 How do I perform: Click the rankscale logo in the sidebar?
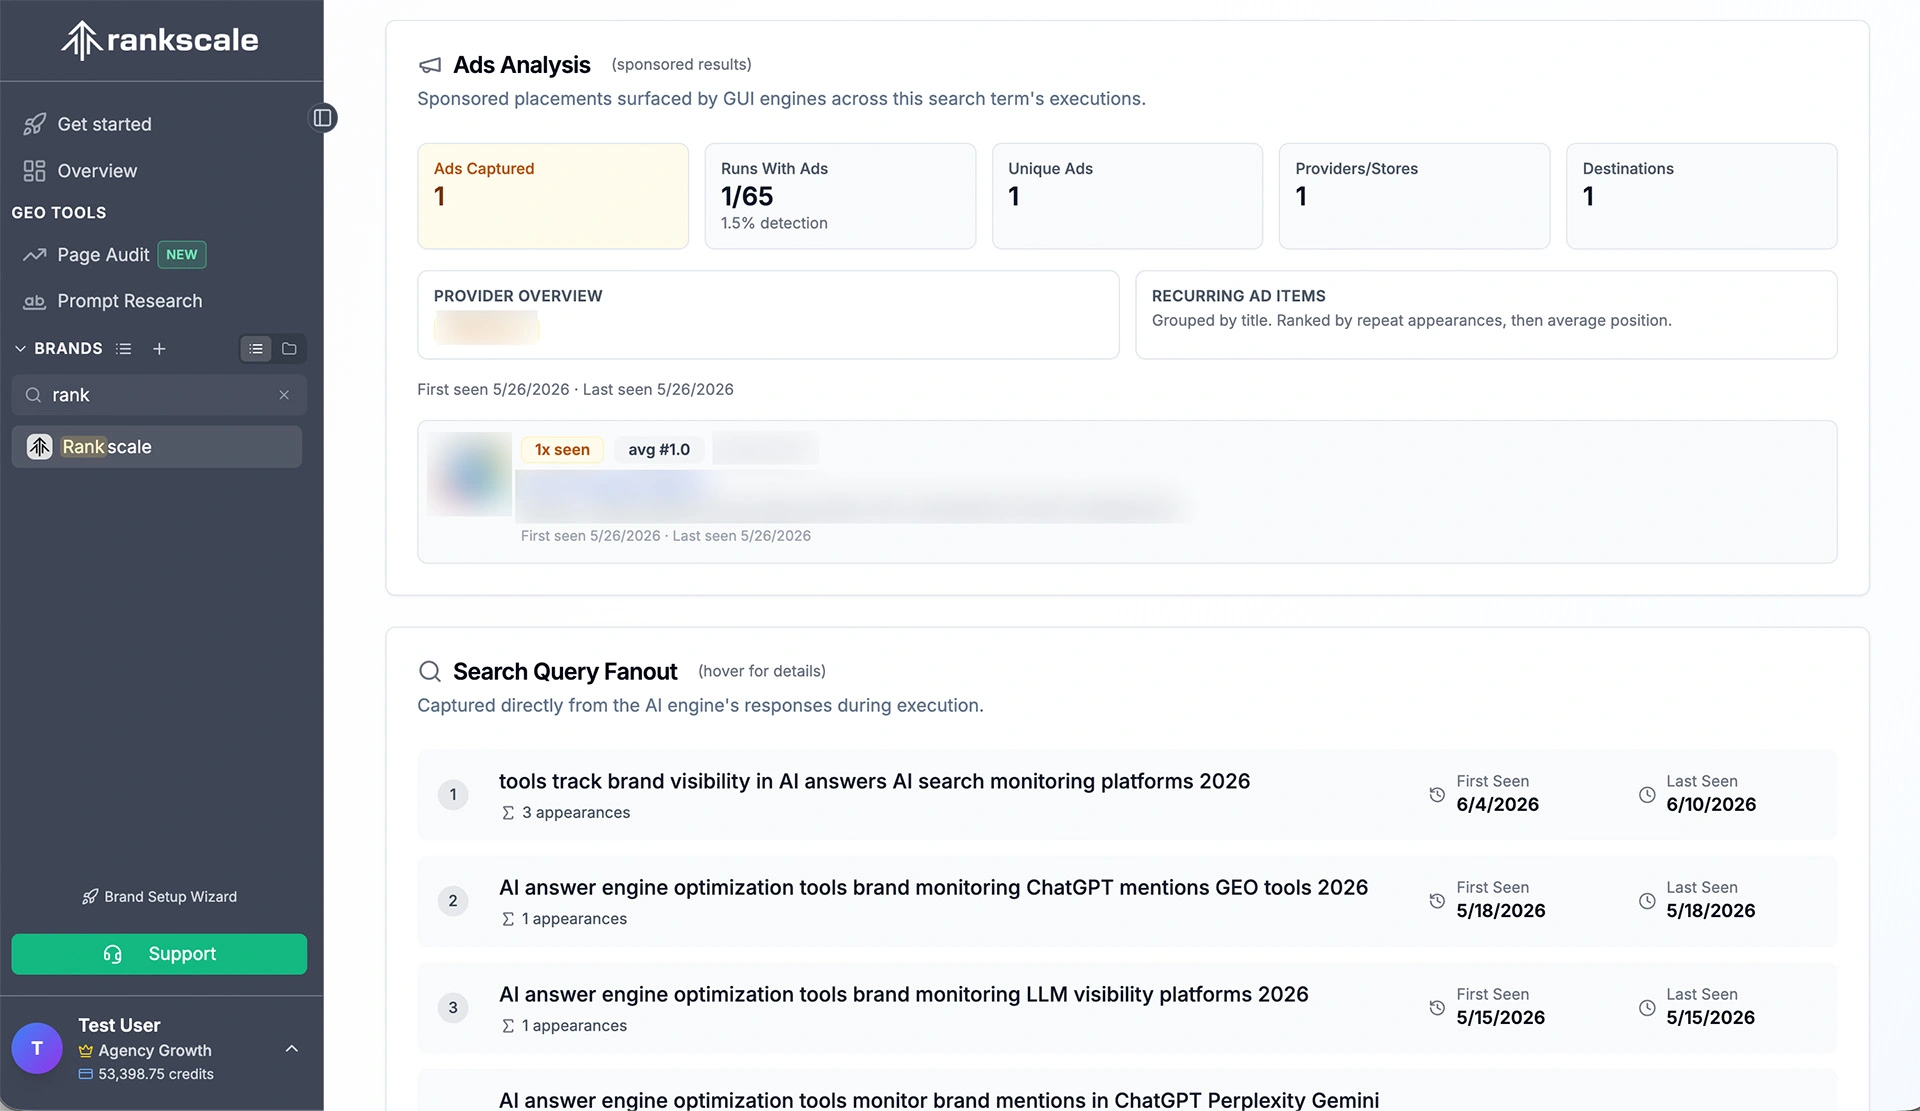[x=160, y=40]
